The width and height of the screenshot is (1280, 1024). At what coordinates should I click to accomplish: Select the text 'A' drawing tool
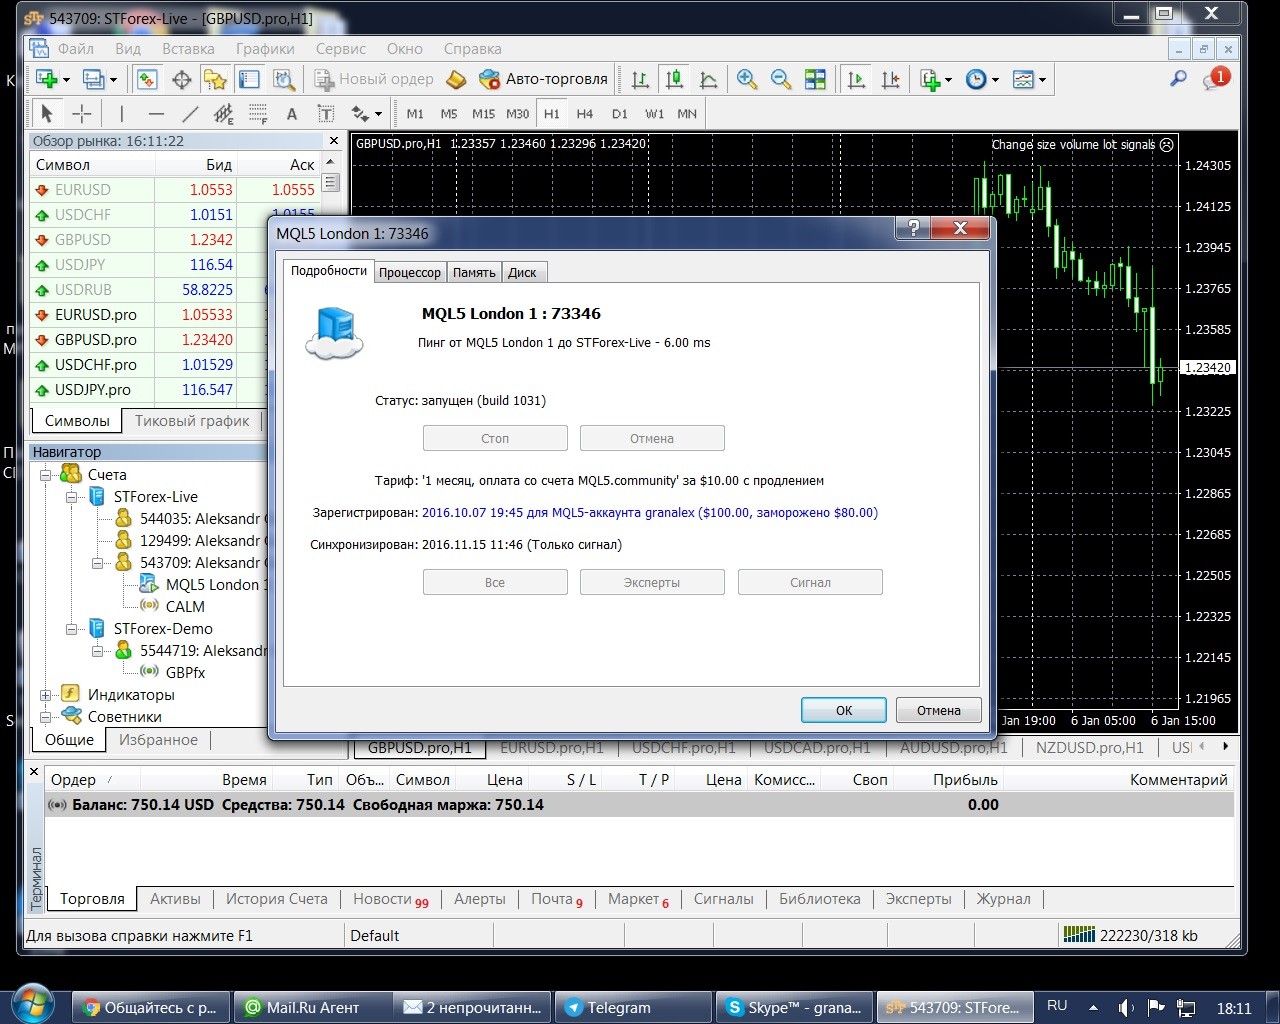pos(292,113)
